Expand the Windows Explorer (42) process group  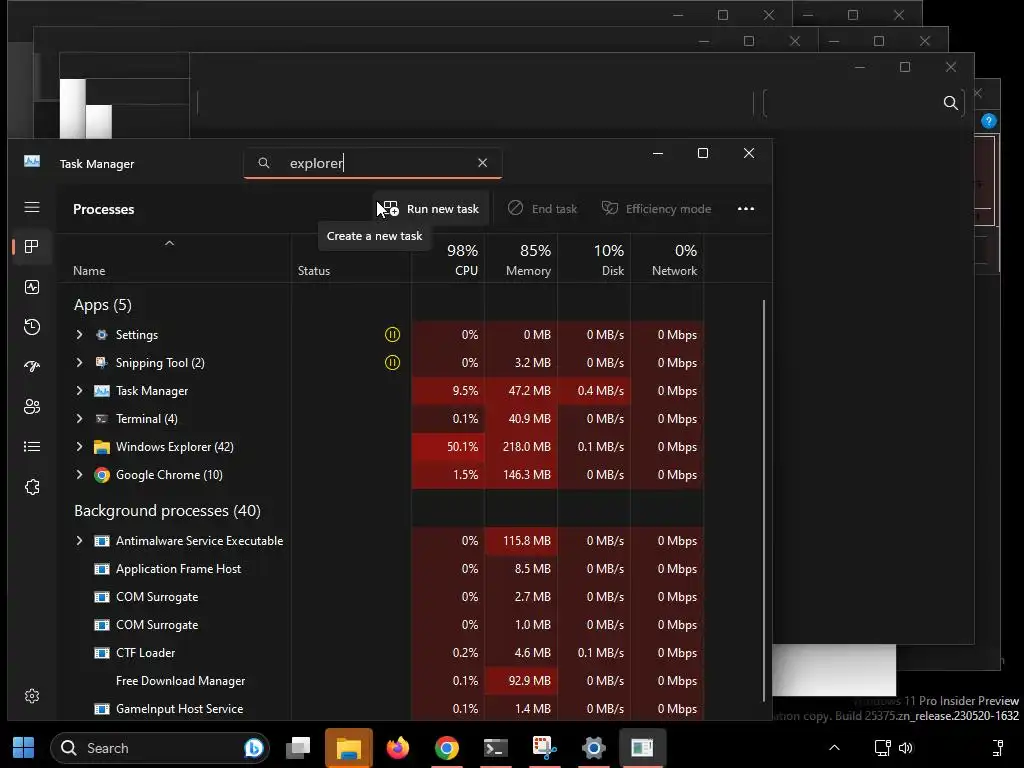coord(79,447)
